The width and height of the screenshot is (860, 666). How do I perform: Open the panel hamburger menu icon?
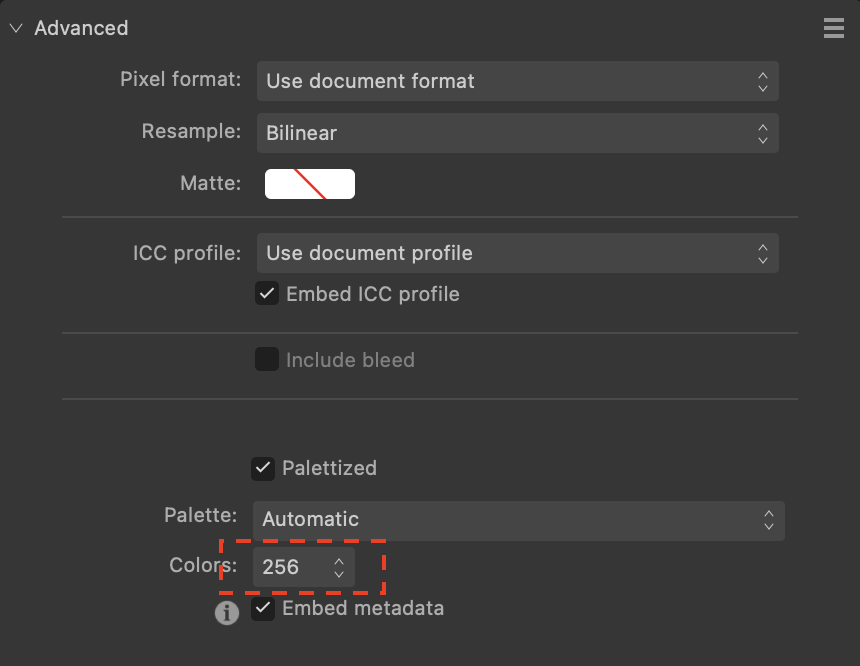click(834, 28)
